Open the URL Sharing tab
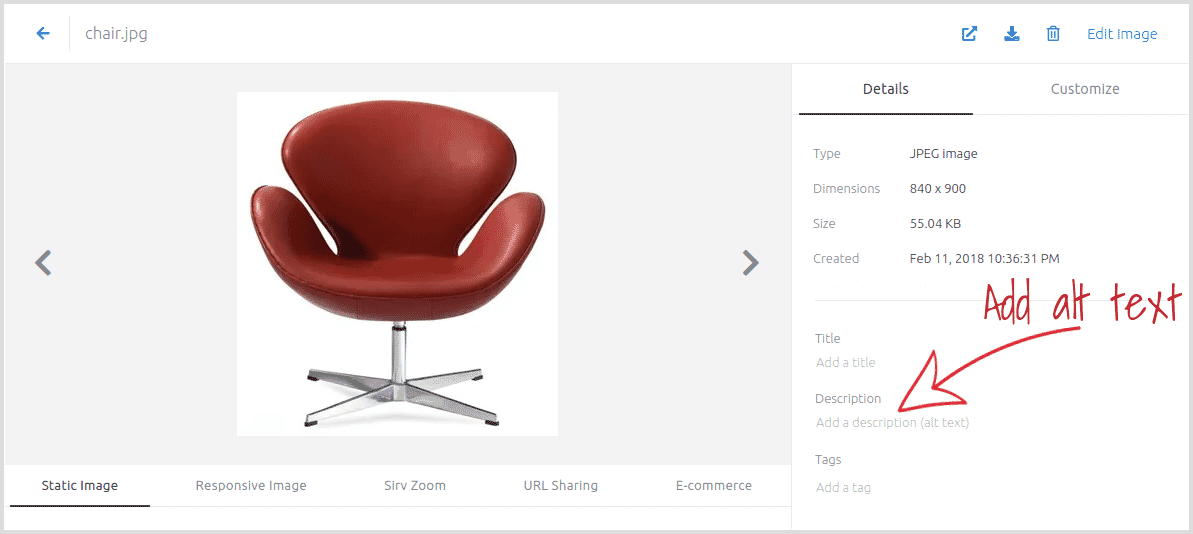 point(561,485)
